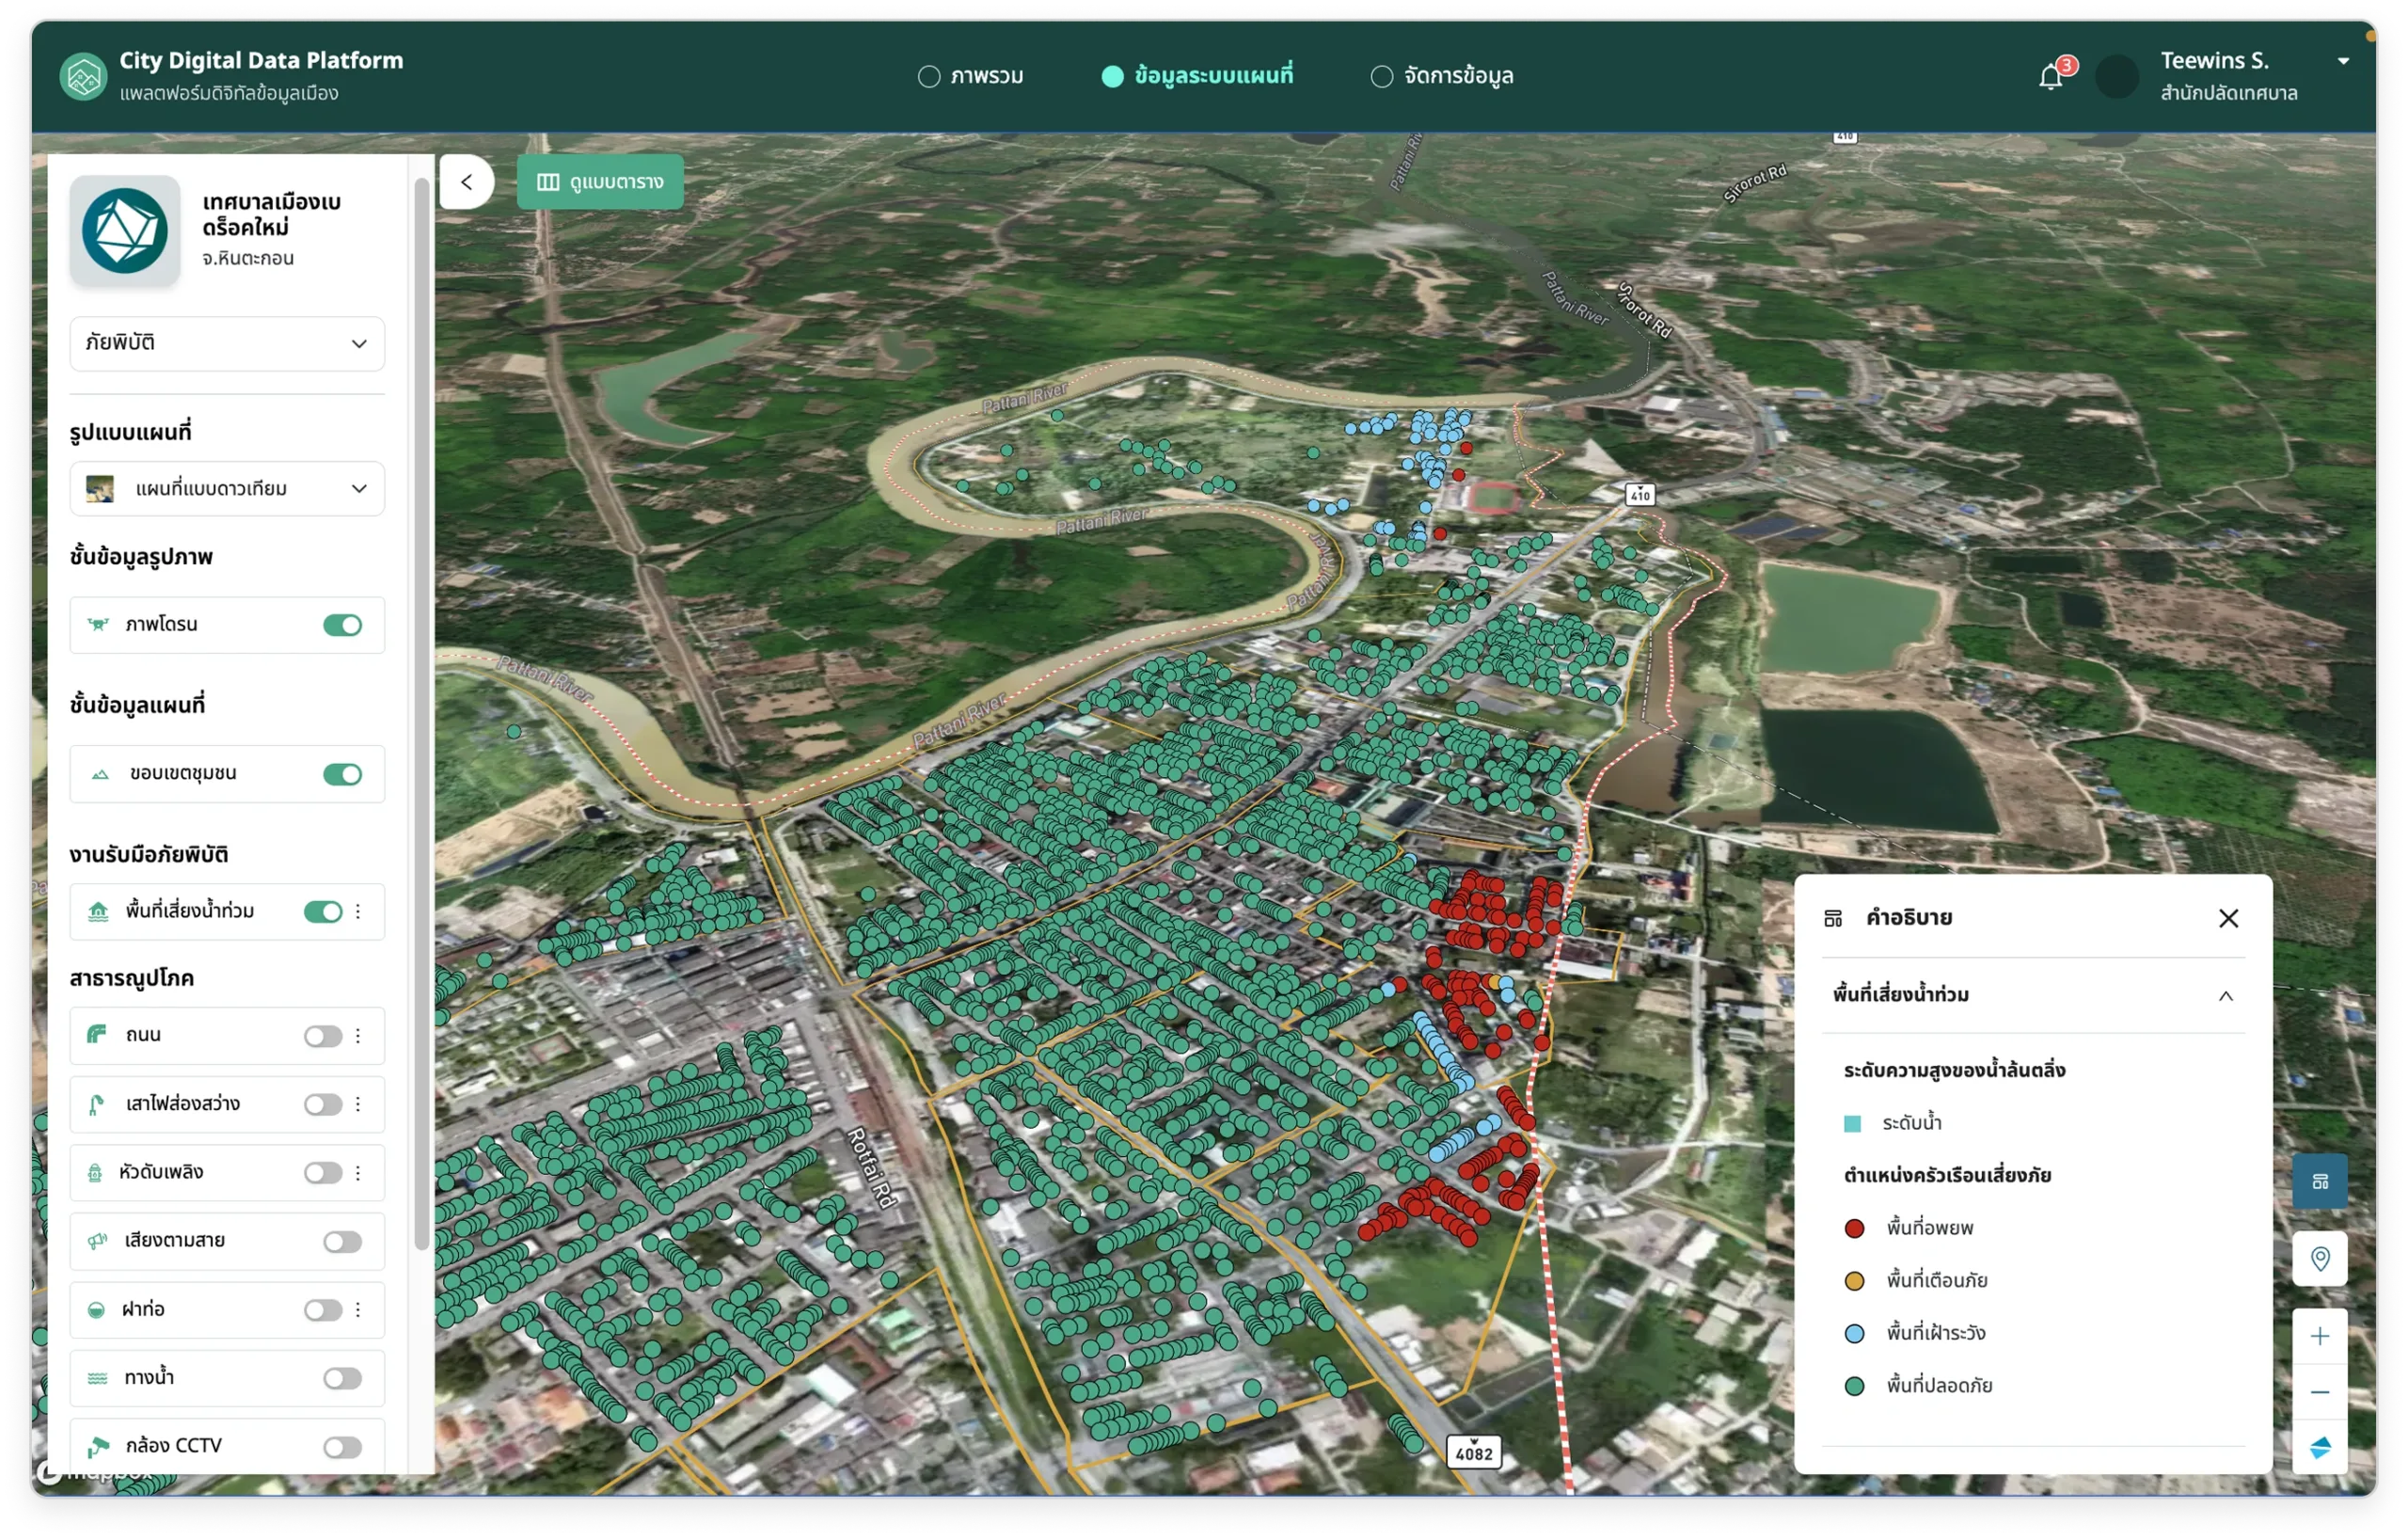The height and width of the screenshot is (1539, 2408).
Task: Turn on the กล้อง CCTV toggle
Action: pos(342,1447)
